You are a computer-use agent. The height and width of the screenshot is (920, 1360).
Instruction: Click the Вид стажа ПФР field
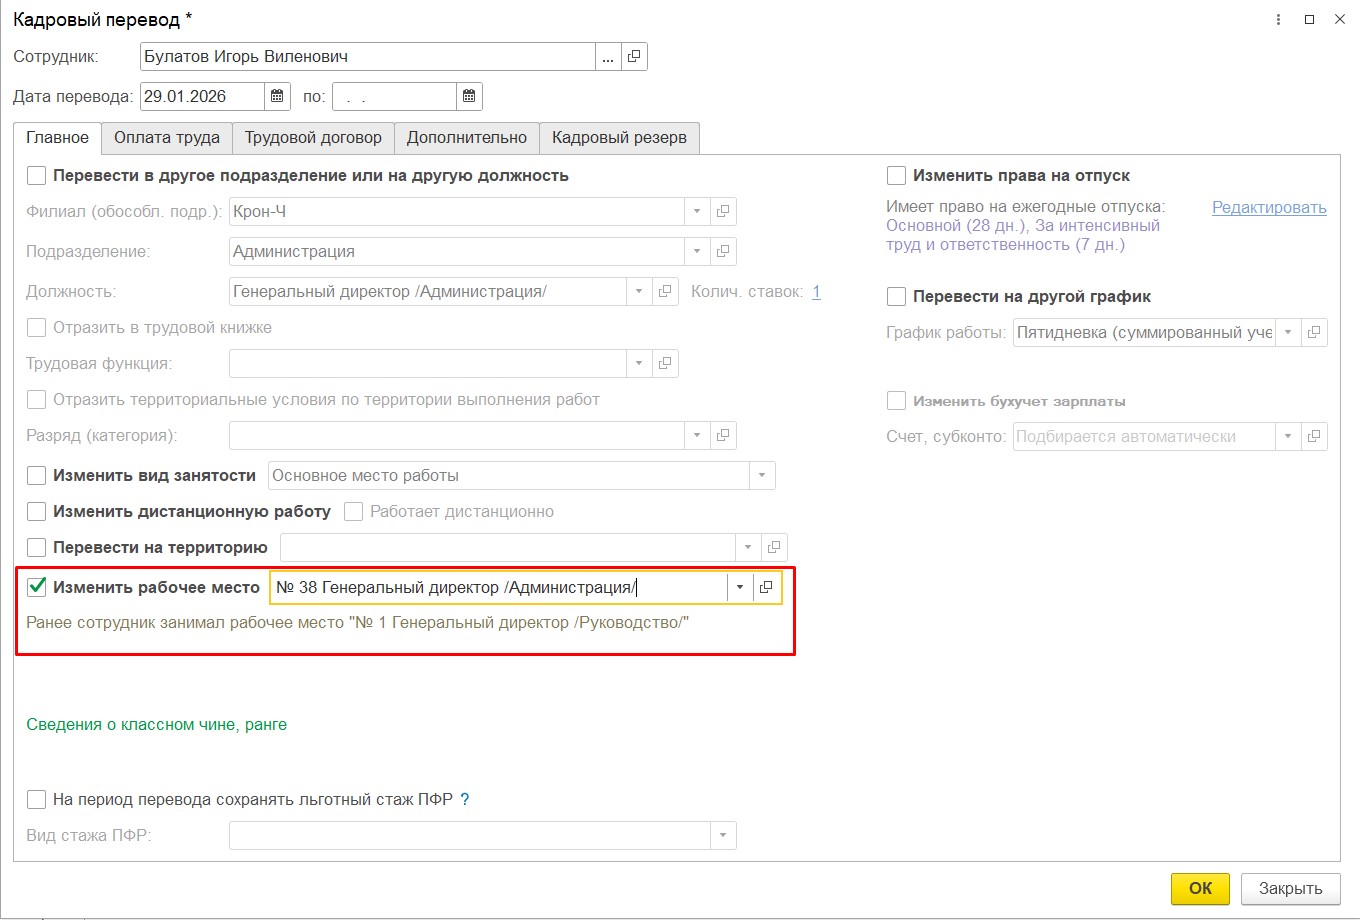pos(470,836)
